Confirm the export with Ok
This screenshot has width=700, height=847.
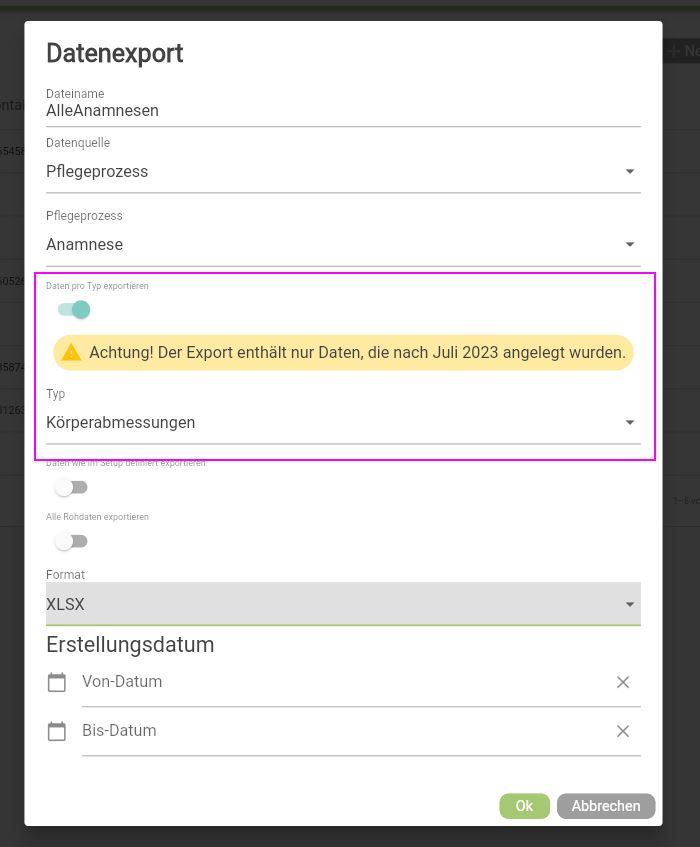pos(524,806)
